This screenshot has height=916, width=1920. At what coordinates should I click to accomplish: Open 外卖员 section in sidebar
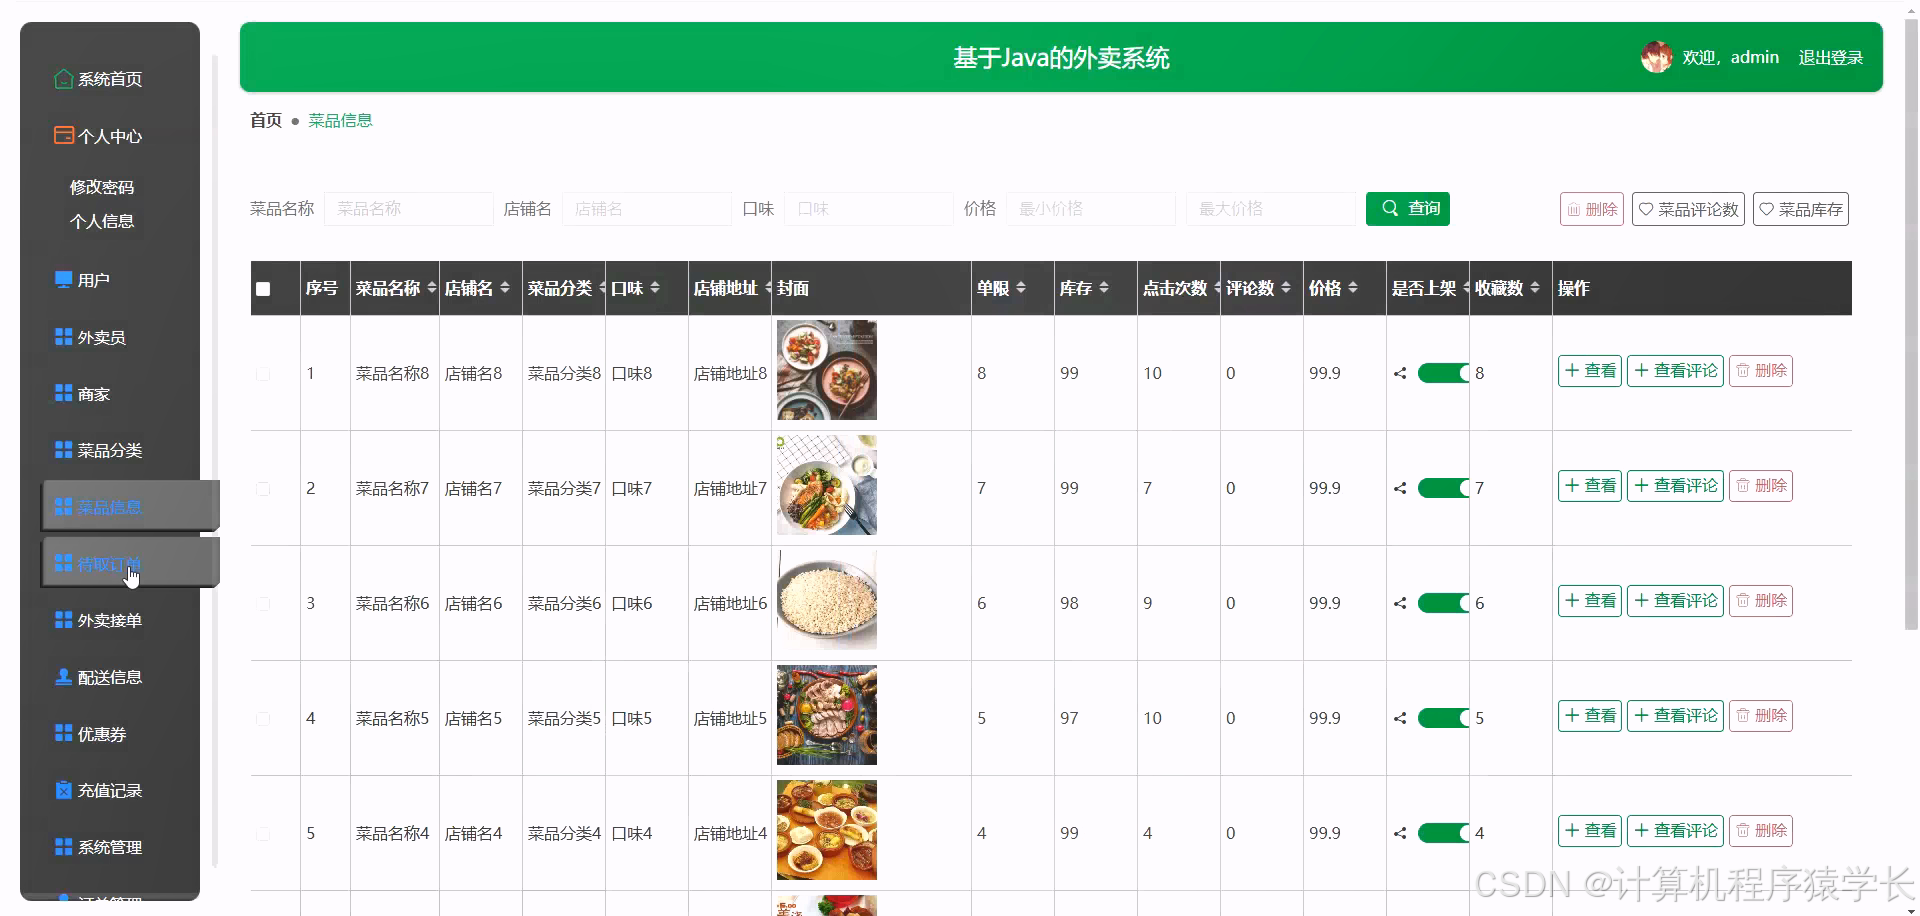pyautogui.click(x=100, y=337)
